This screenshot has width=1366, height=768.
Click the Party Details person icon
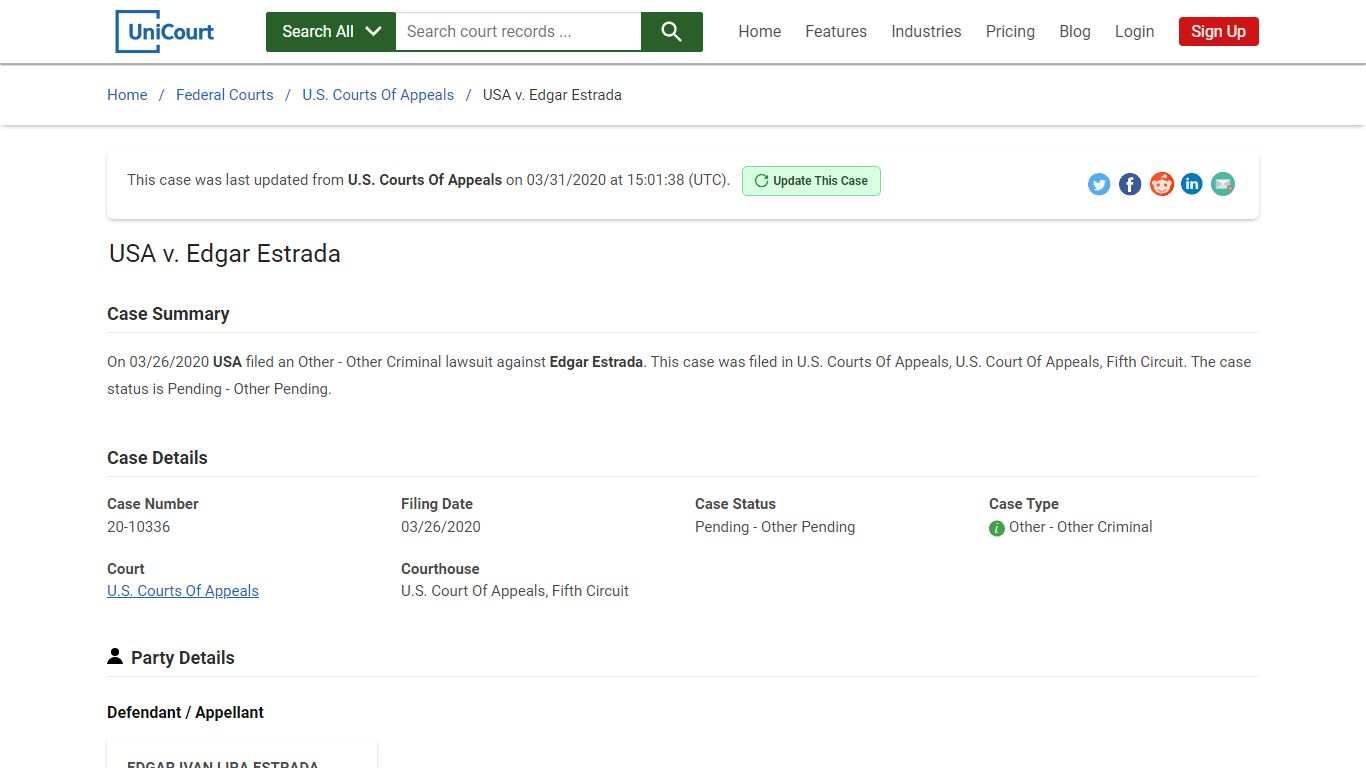tap(115, 657)
